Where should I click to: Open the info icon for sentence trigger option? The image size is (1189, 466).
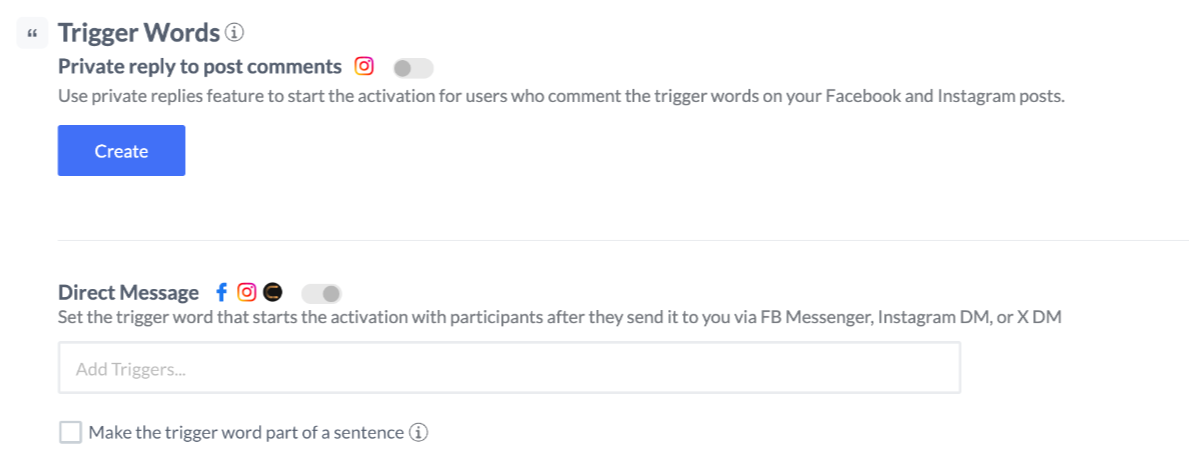420,433
